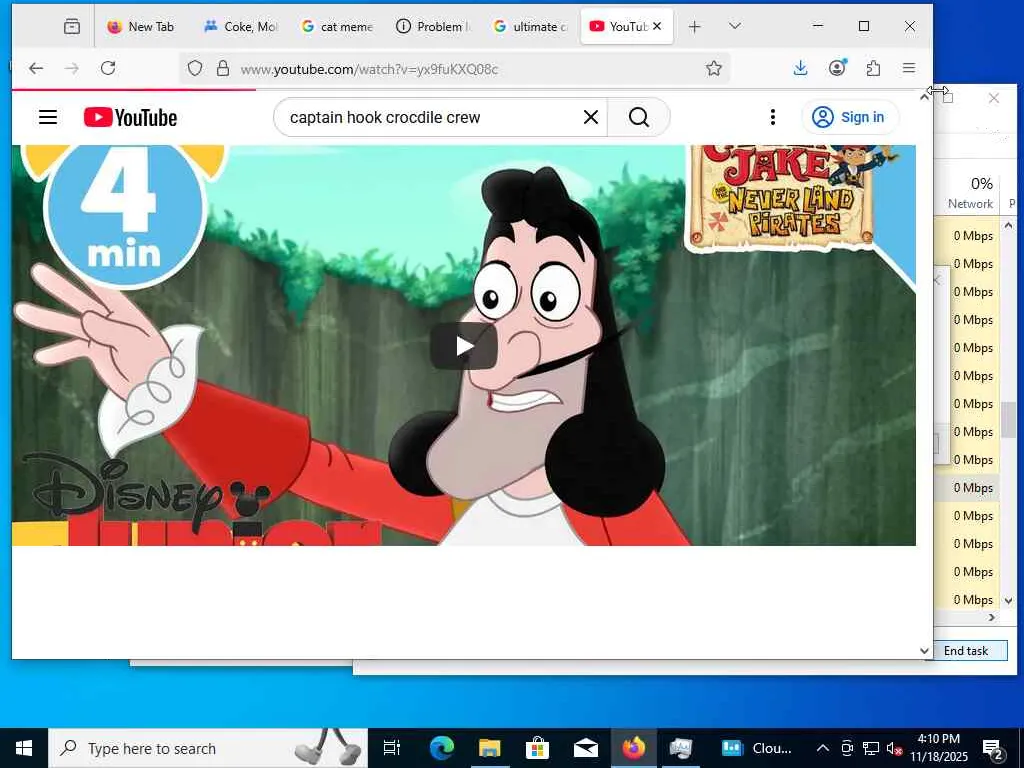This screenshot has height=768, width=1024.
Task: Open Mail app from taskbar
Action: pyautogui.click(x=586, y=748)
